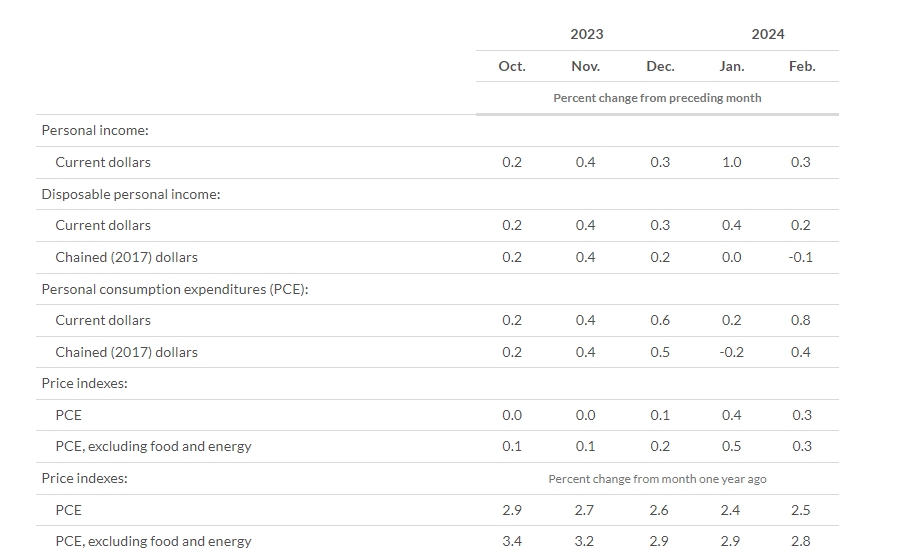Select the Nov. column header
This screenshot has height=560, width=898.
point(585,66)
